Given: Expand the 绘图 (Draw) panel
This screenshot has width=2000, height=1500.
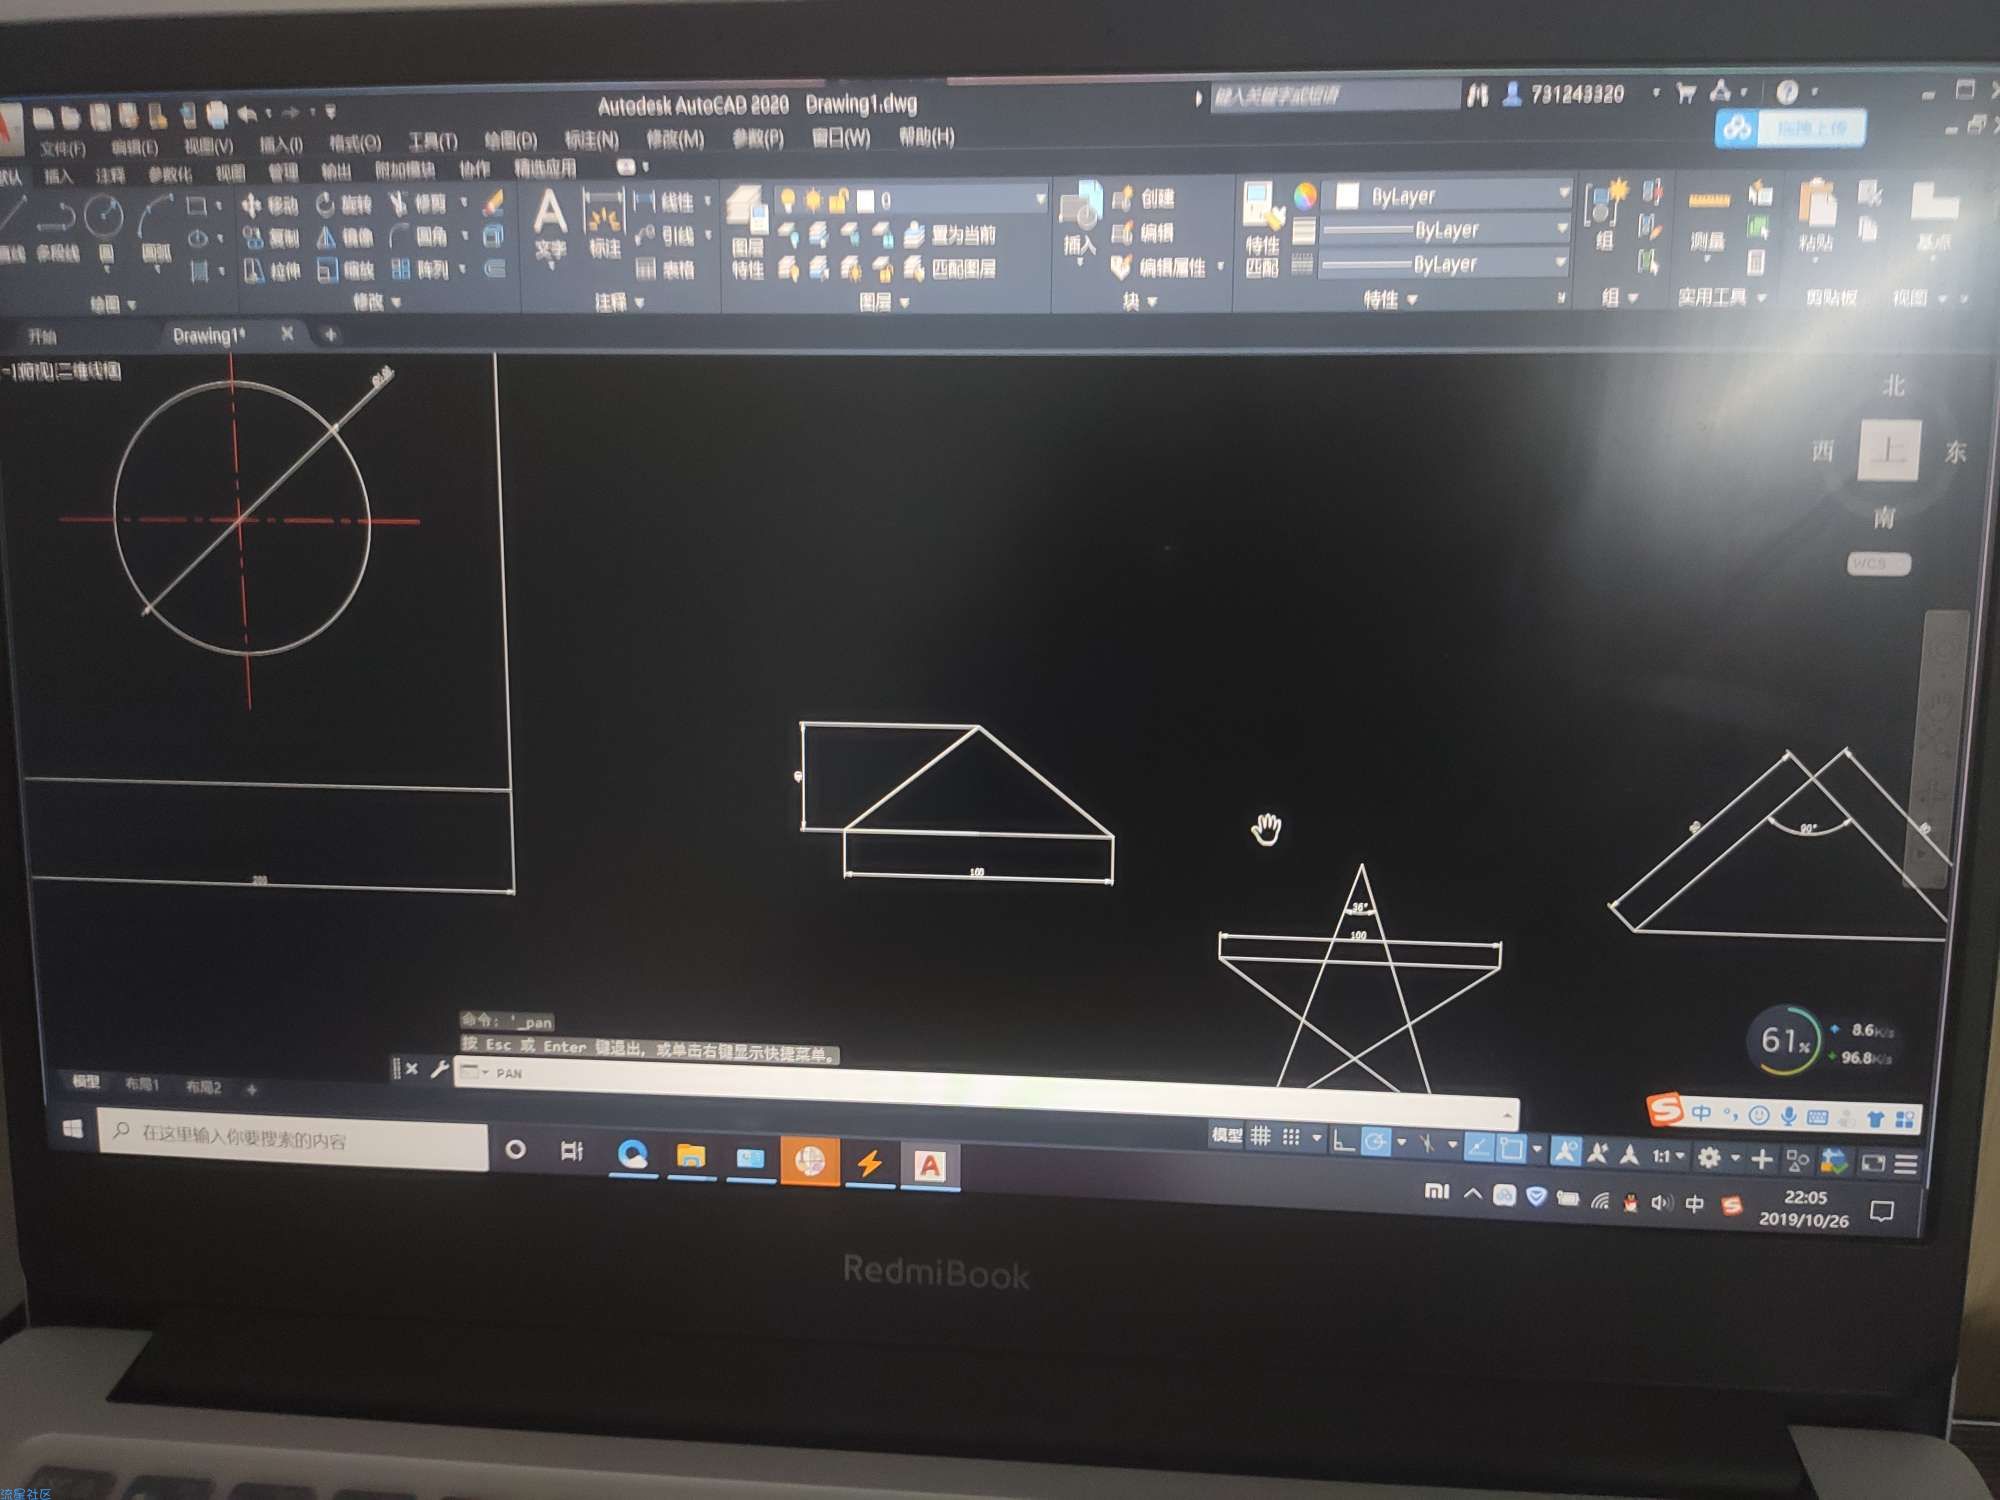Looking at the screenshot, I should (x=112, y=303).
